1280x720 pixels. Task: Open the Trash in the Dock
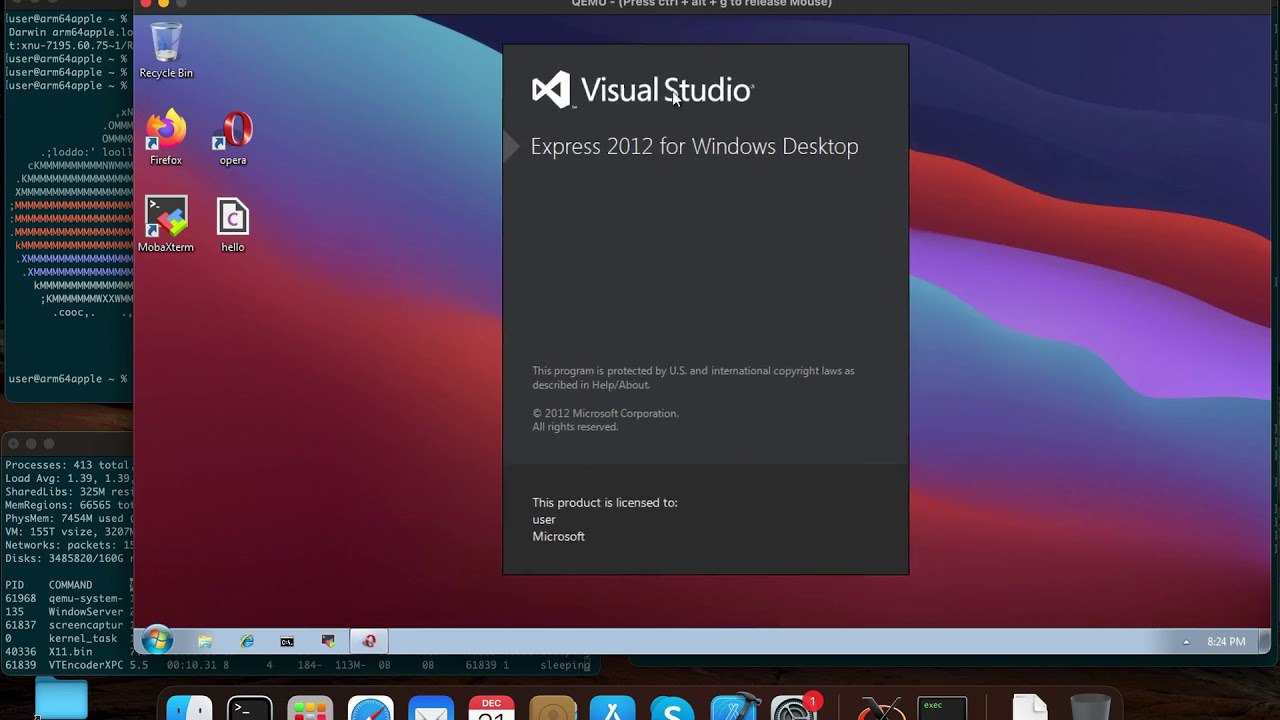pyautogui.click(x=1090, y=708)
